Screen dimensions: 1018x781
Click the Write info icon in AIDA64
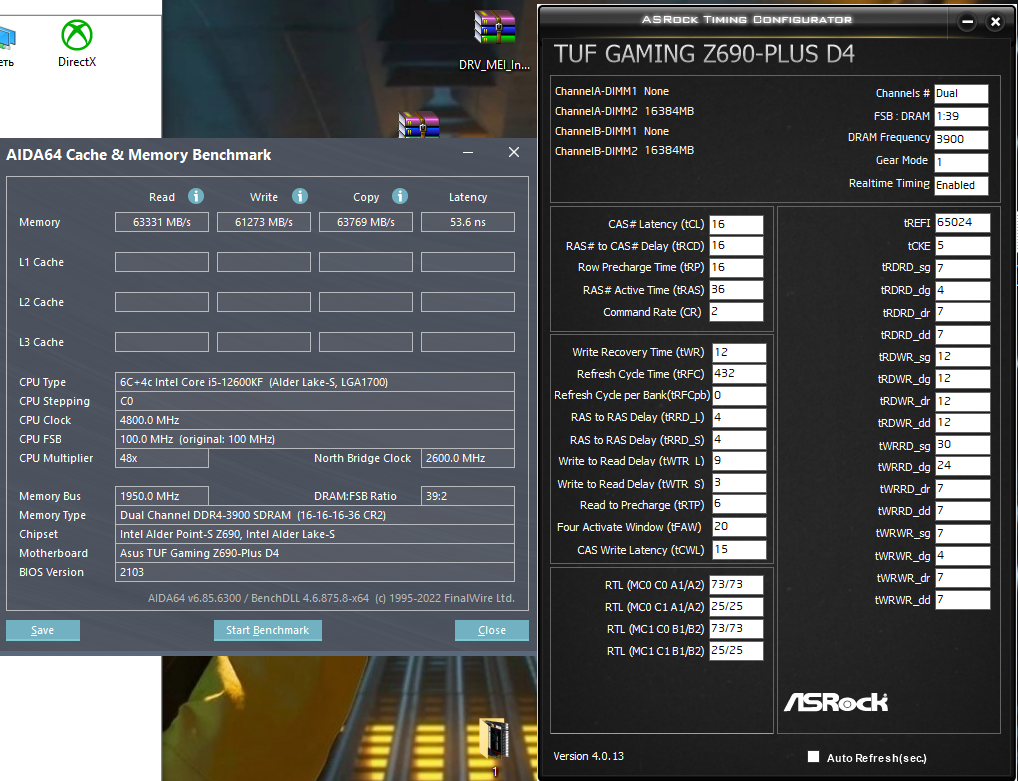[299, 196]
